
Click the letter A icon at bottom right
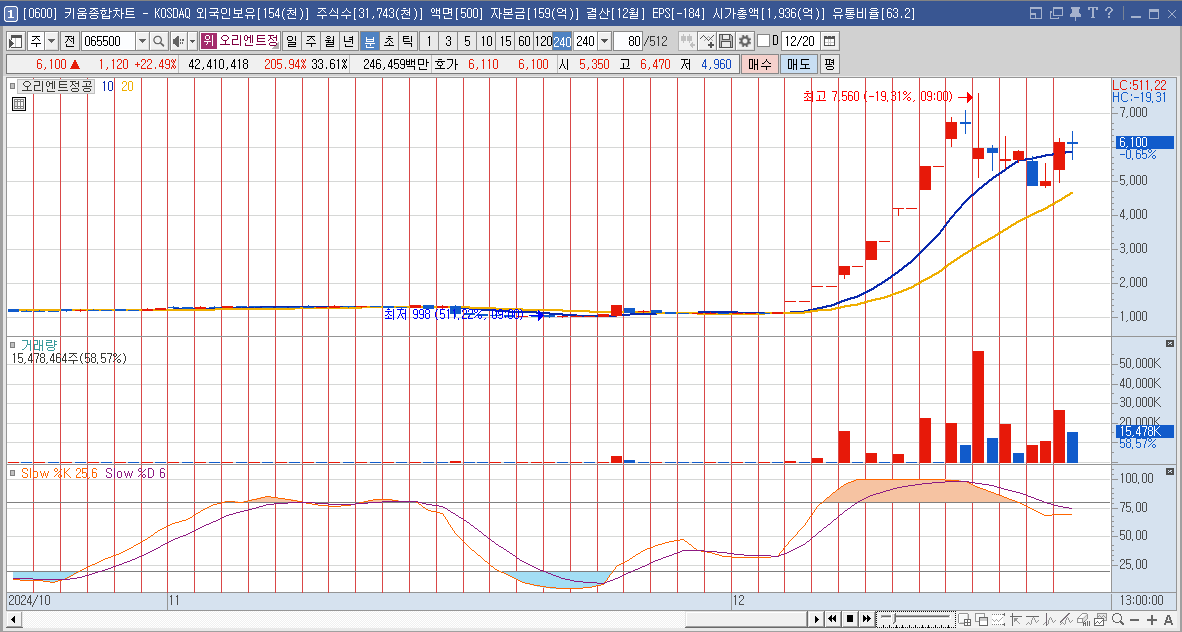click(1168, 619)
